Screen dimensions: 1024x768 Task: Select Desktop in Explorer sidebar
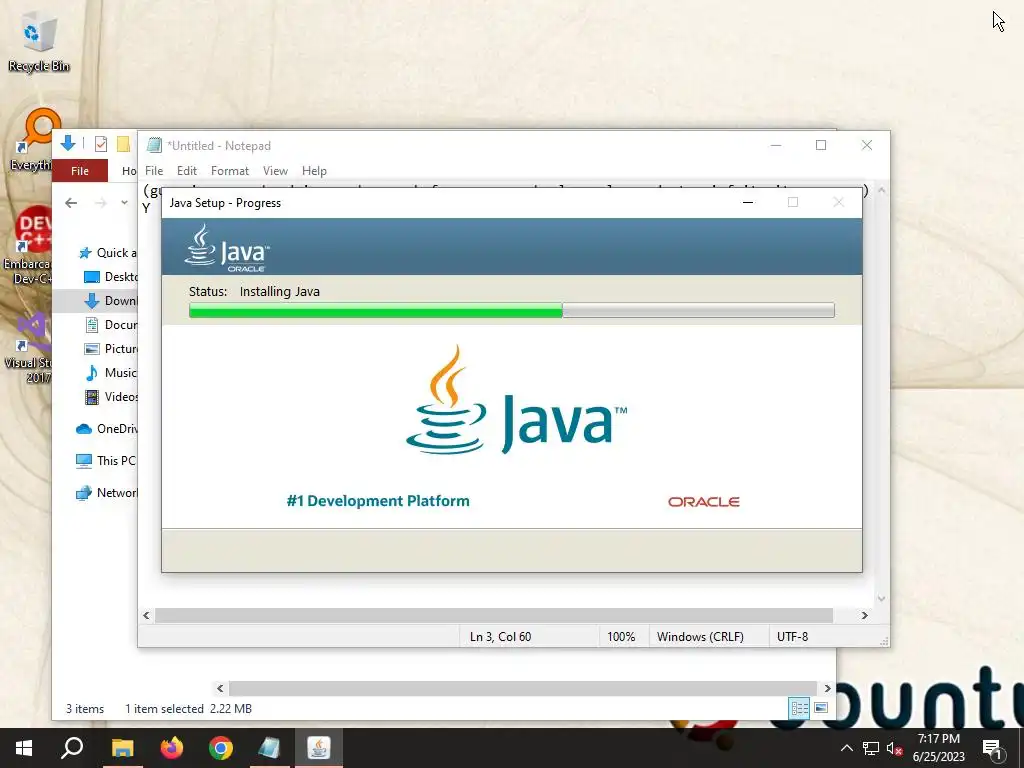(110, 277)
